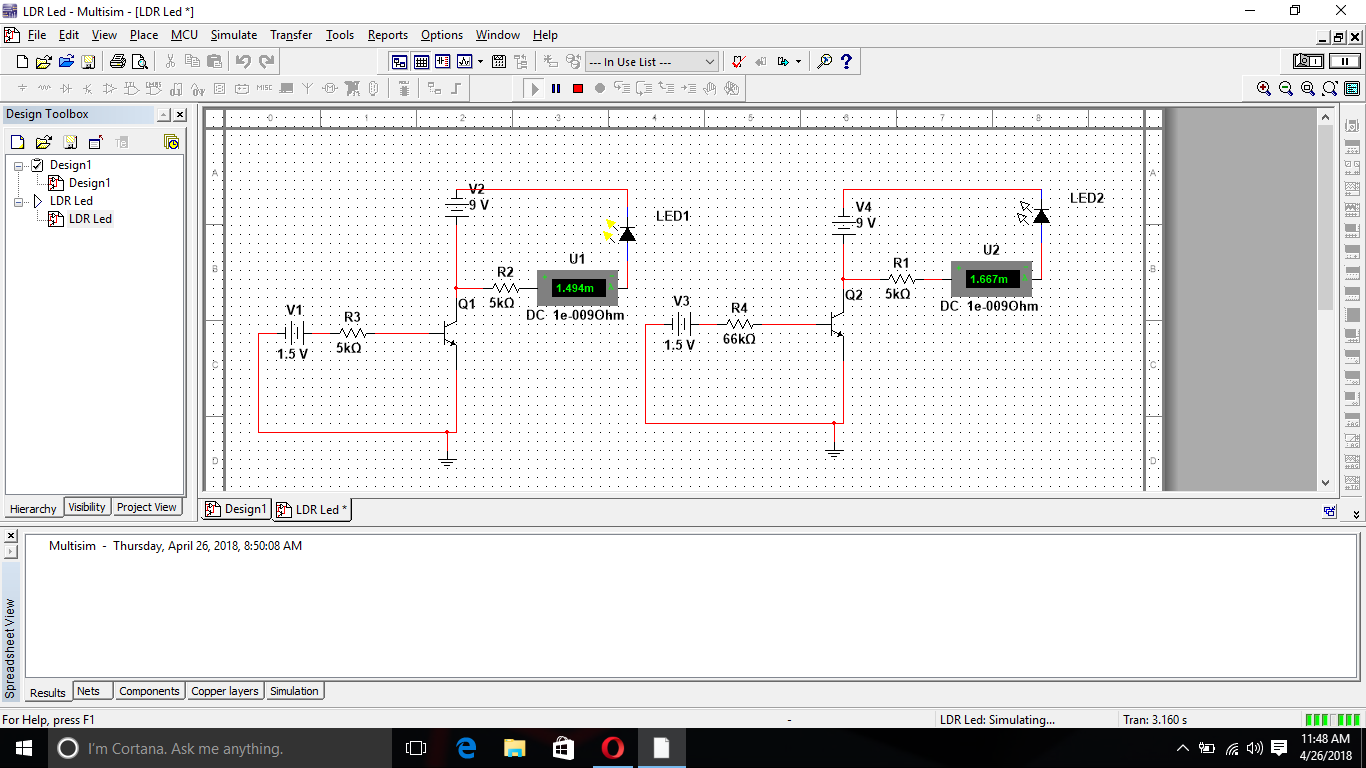The height and width of the screenshot is (768, 1366).
Task: Switch to the Hierarchy tab
Action: click(x=33, y=509)
